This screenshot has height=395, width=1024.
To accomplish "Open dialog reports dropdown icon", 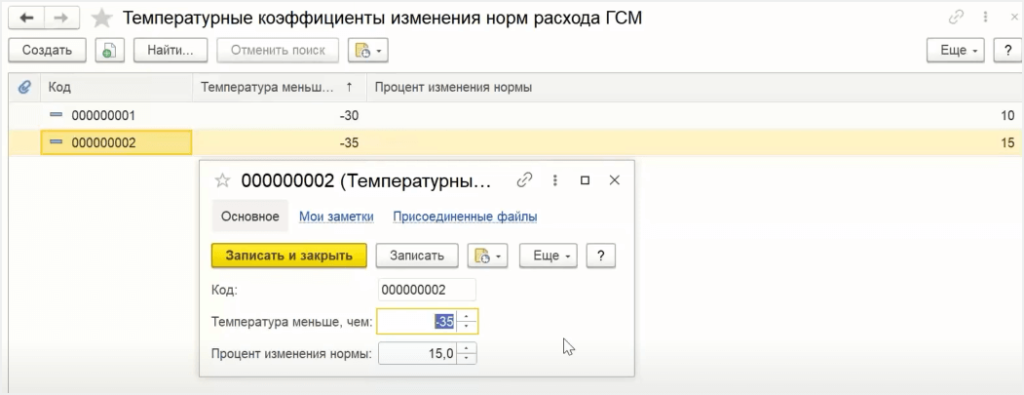I will click(x=488, y=256).
